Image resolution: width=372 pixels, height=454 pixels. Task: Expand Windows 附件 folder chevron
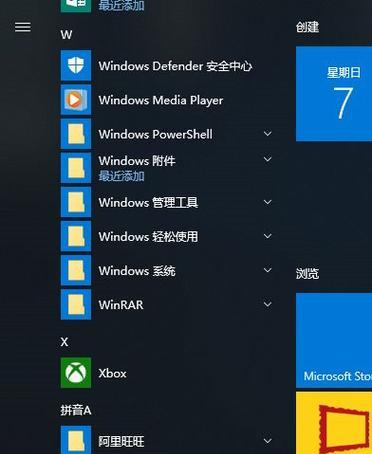pyautogui.click(x=267, y=159)
